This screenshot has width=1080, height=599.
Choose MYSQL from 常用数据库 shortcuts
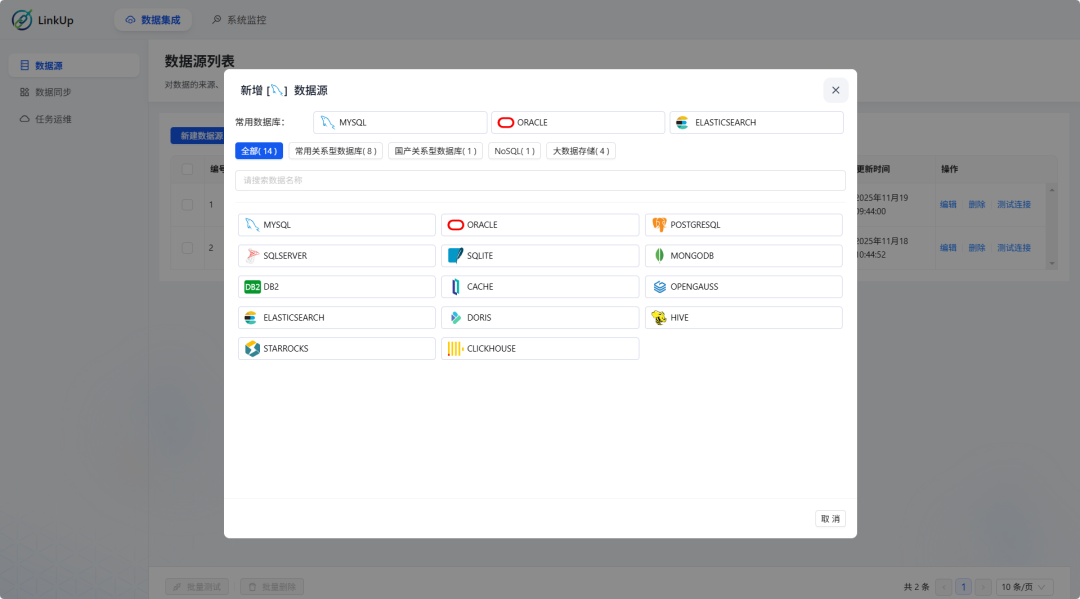pos(400,123)
